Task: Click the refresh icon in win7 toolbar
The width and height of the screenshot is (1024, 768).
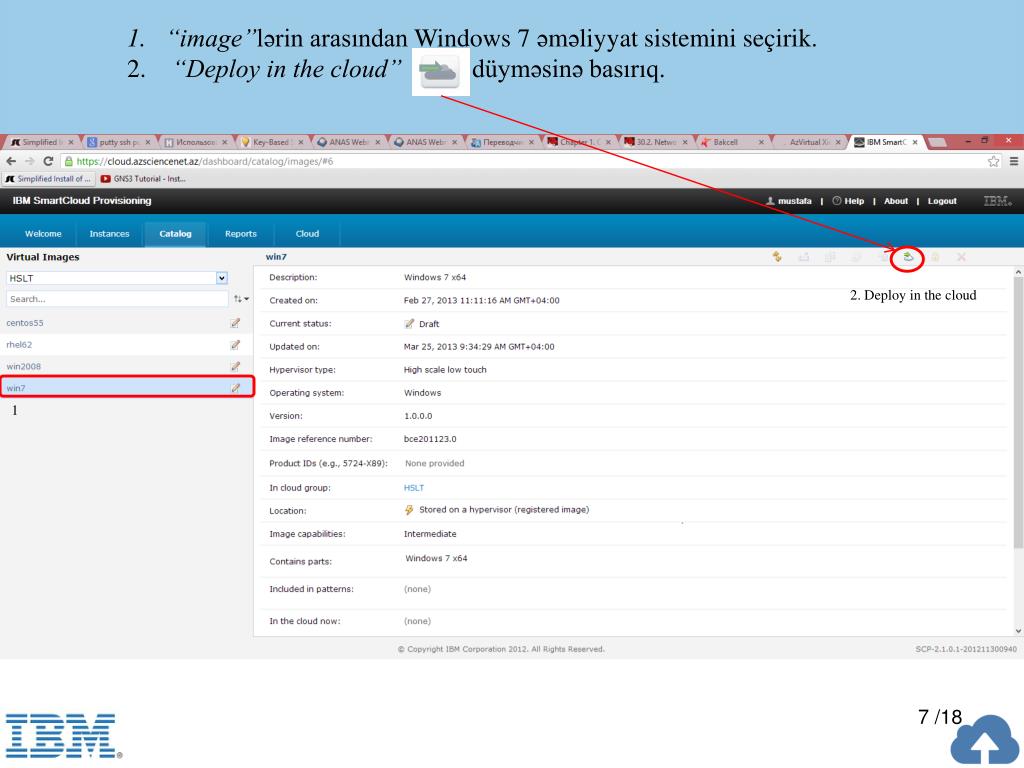Action: click(776, 257)
